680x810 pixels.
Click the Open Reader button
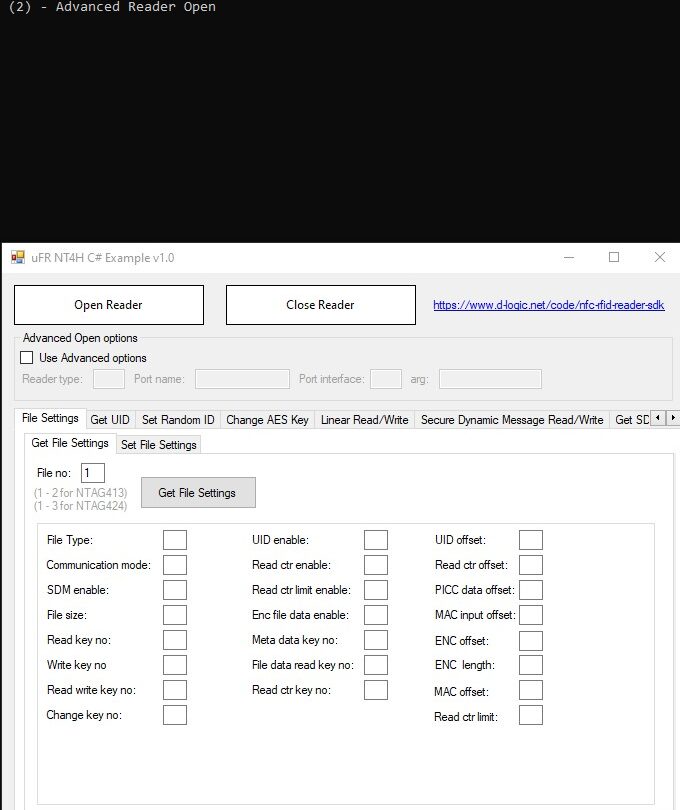click(x=109, y=305)
